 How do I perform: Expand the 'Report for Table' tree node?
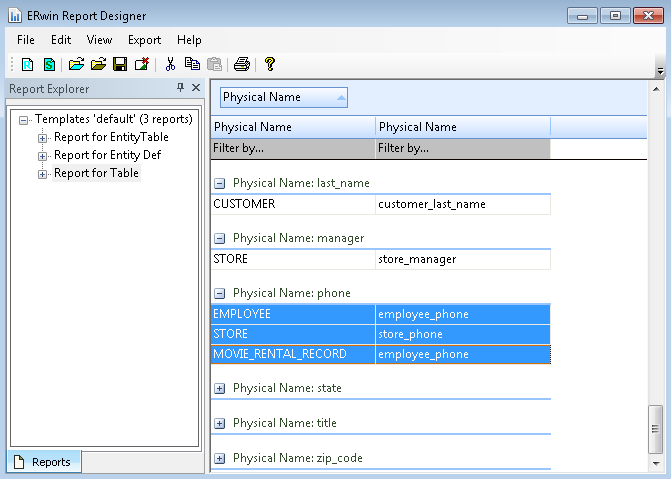(x=43, y=174)
